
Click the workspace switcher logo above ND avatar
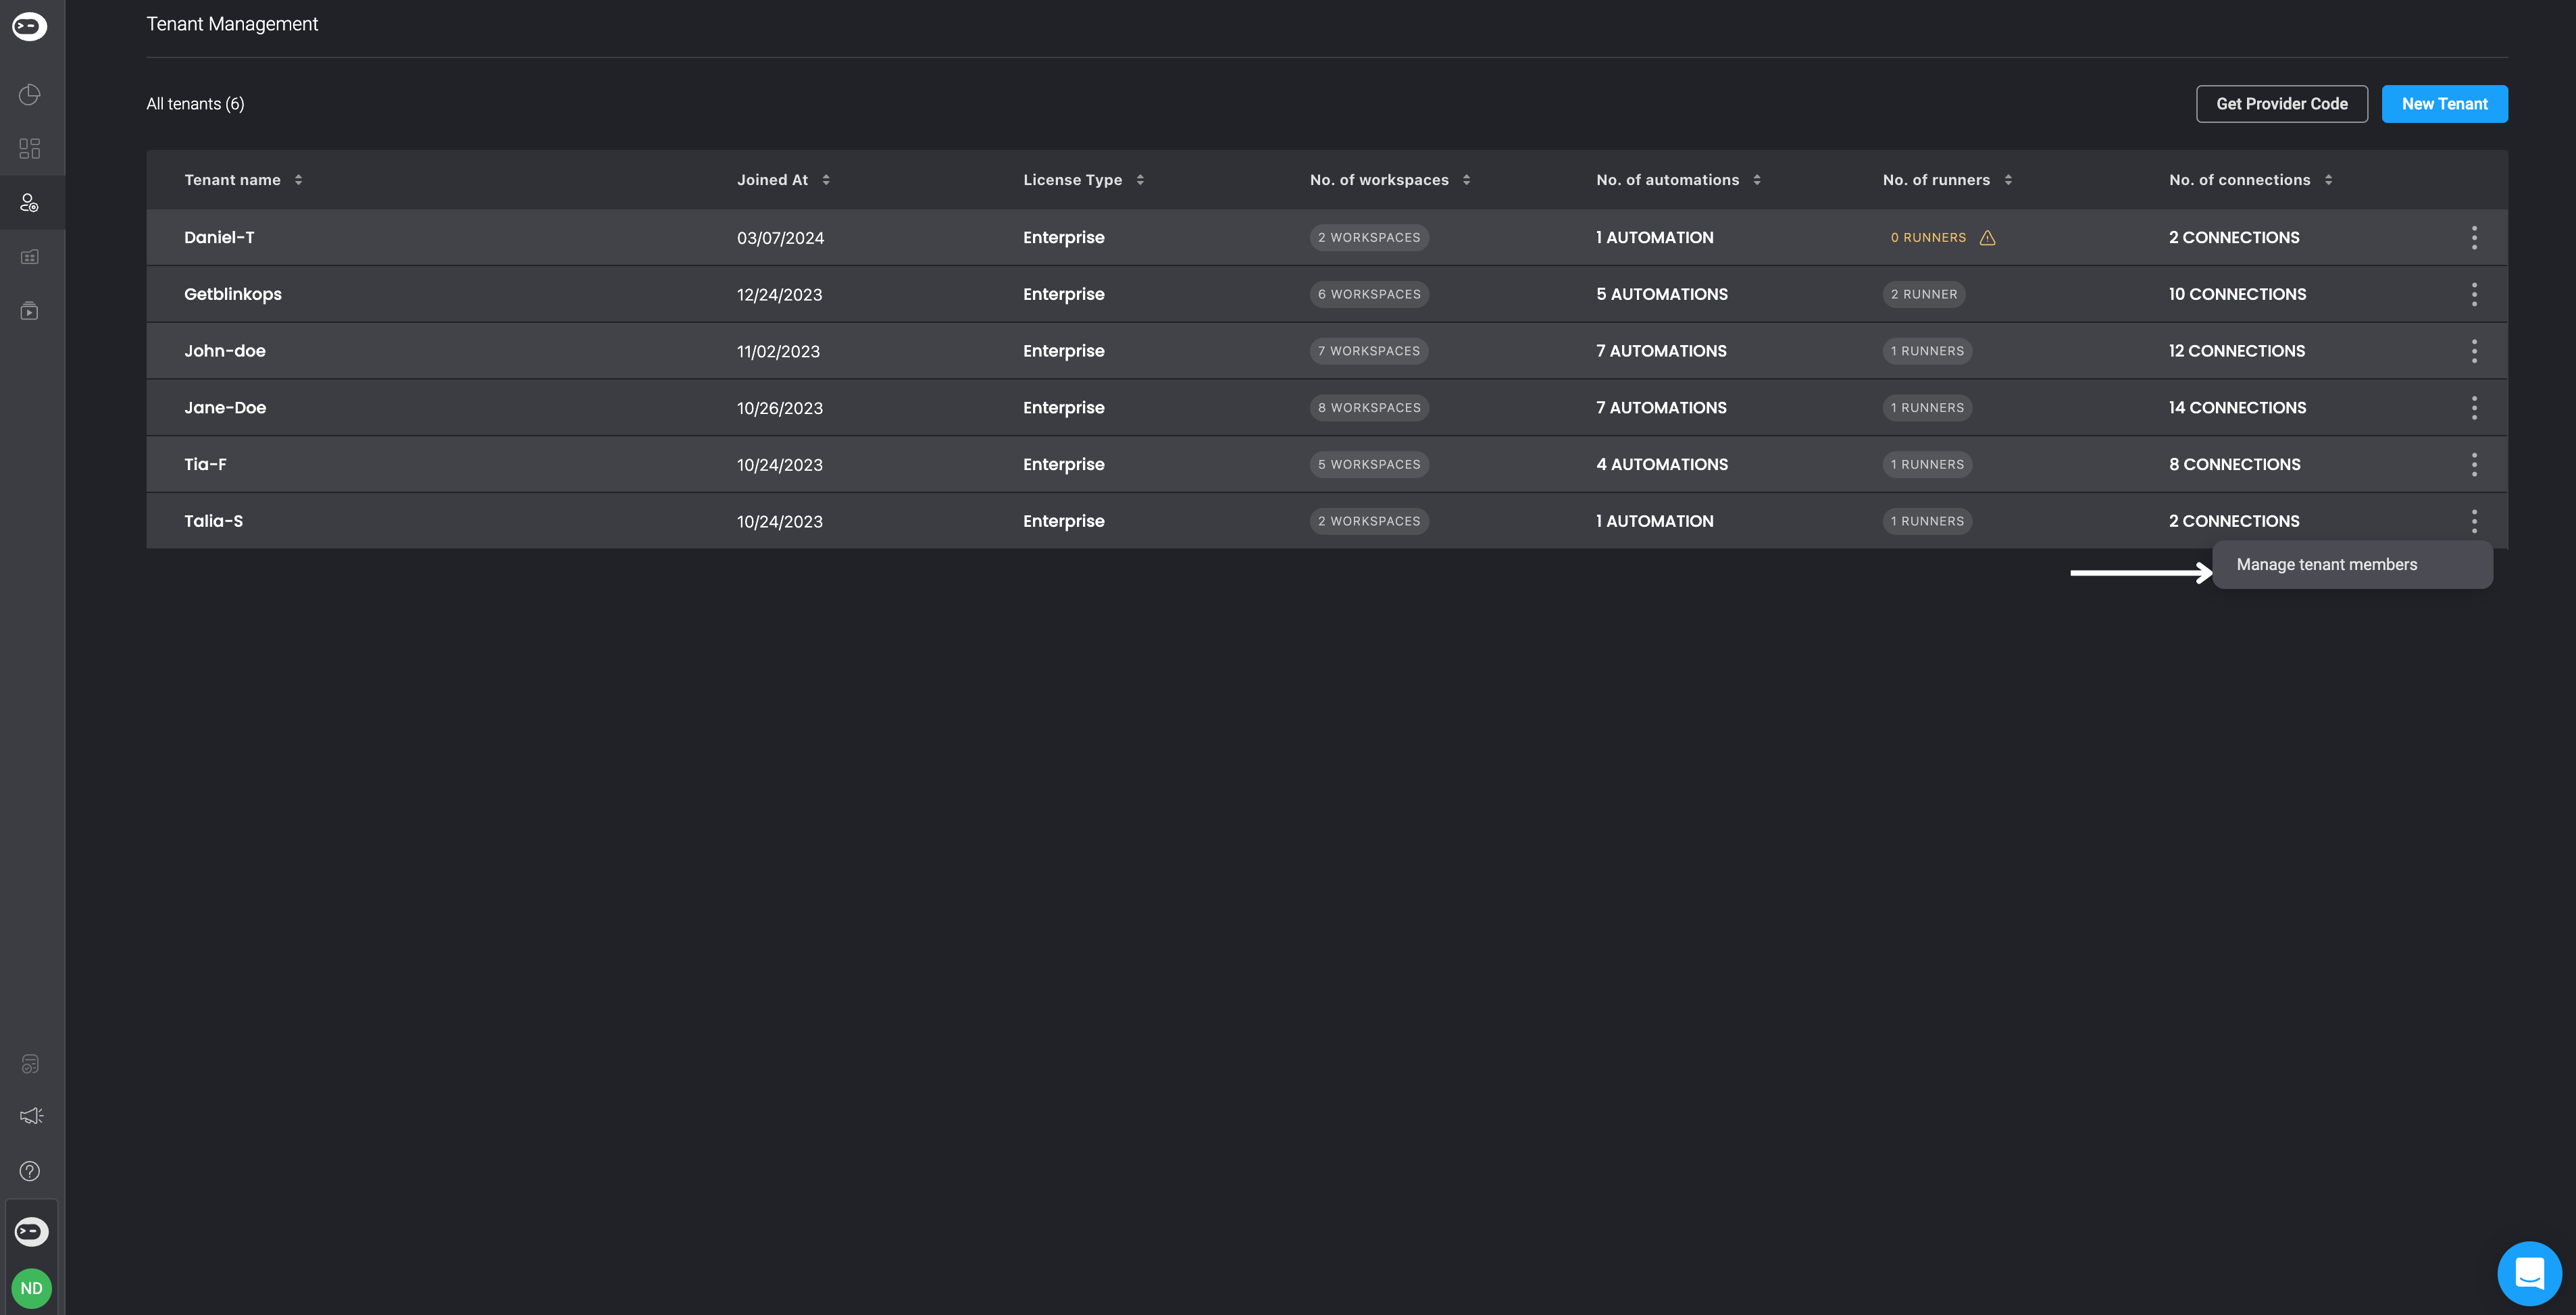31,1232
